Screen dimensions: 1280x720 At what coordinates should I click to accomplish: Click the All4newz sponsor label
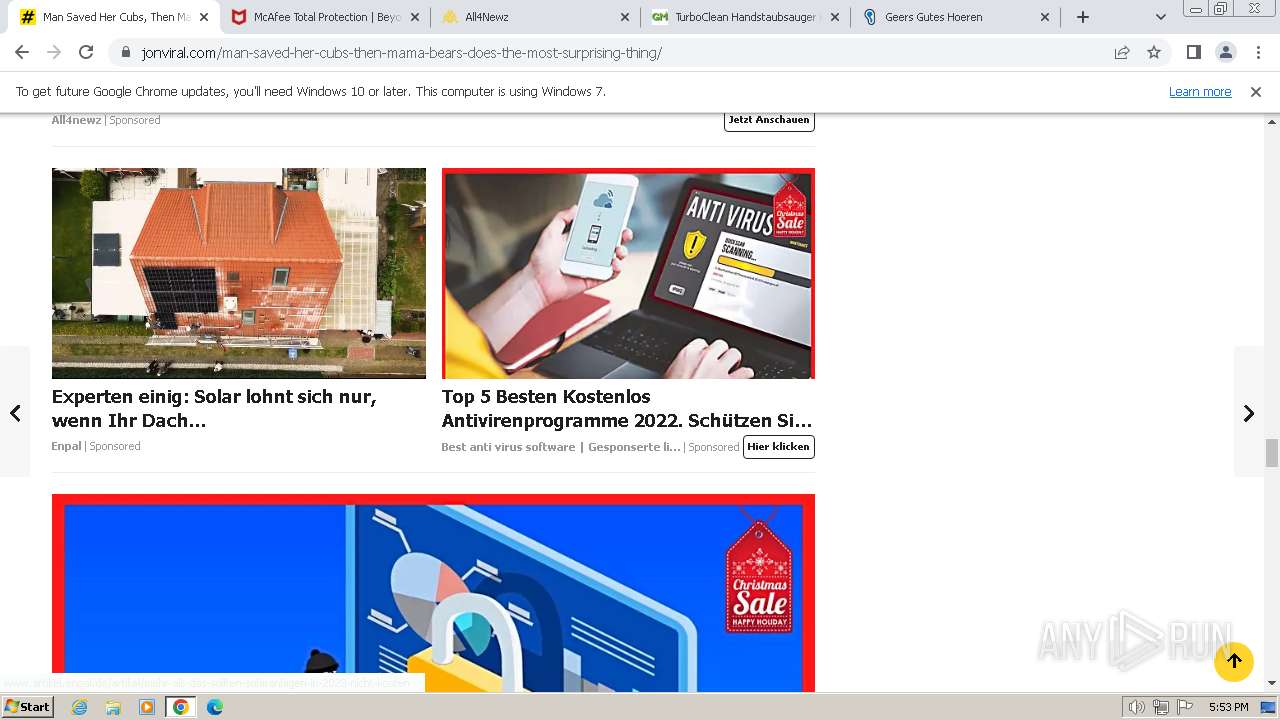coord(77,120)
